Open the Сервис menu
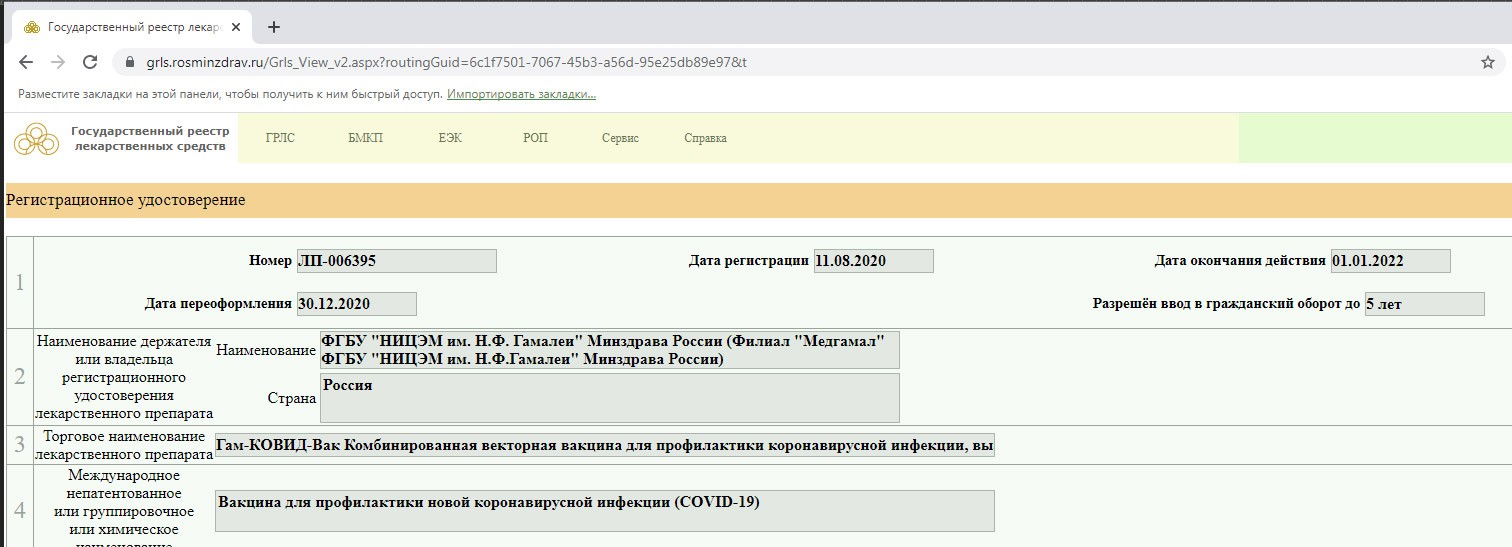The image size is (1512, 547). click(620, 138)
